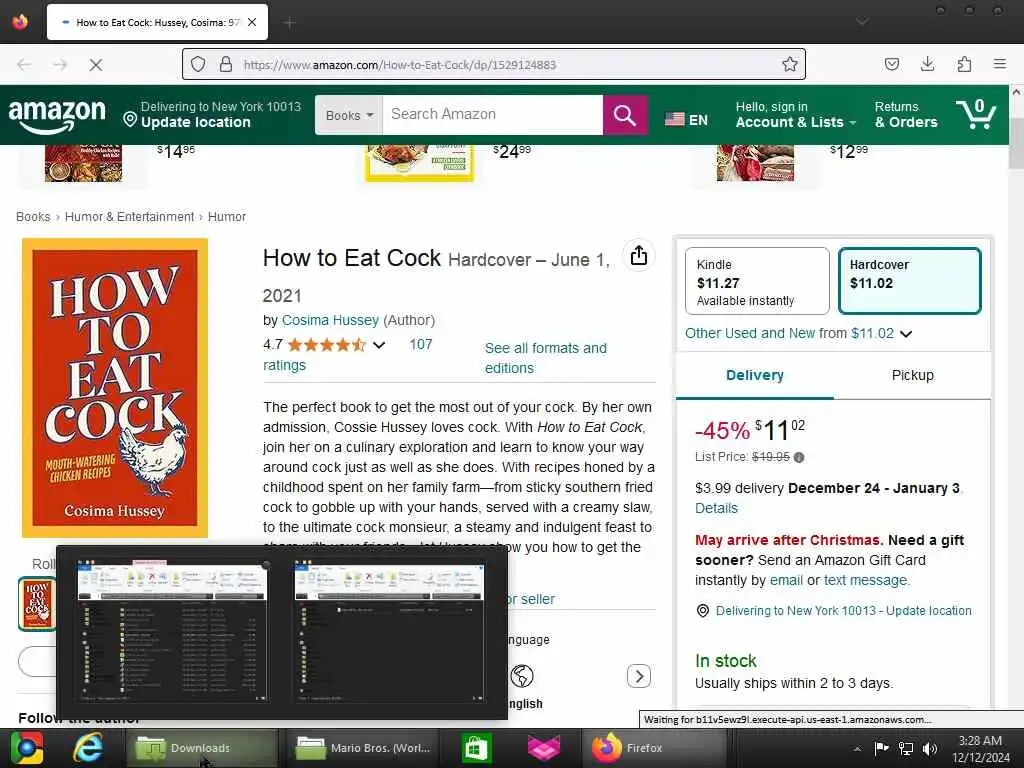The image size is (1024, 768).
Task: Launch Chrome from the taskbar
Action: coord(26,748)
